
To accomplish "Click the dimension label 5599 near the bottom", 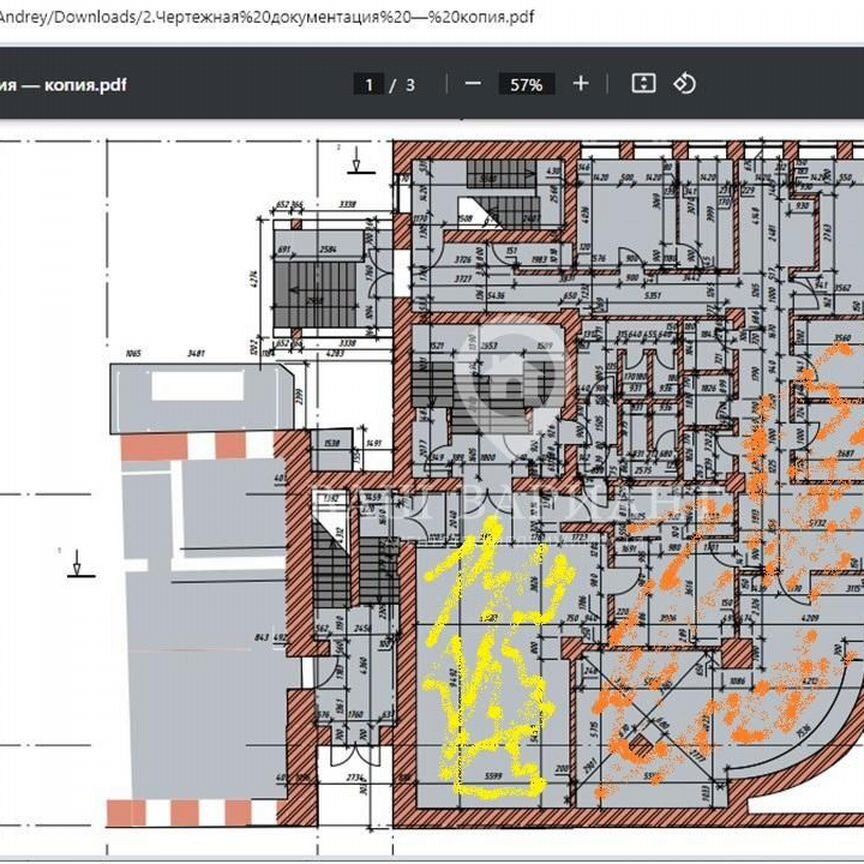I will coord(493,775).
